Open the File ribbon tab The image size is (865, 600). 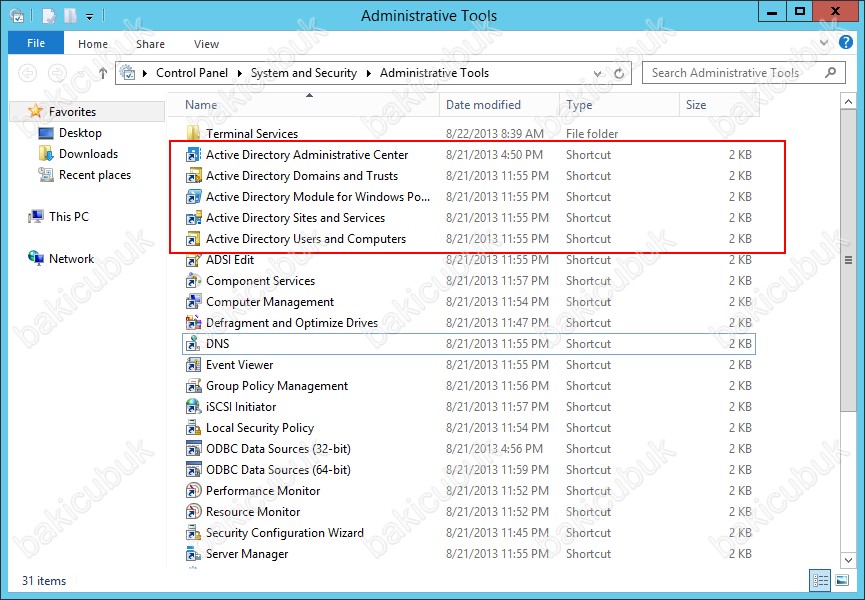[x=36, y=43]
